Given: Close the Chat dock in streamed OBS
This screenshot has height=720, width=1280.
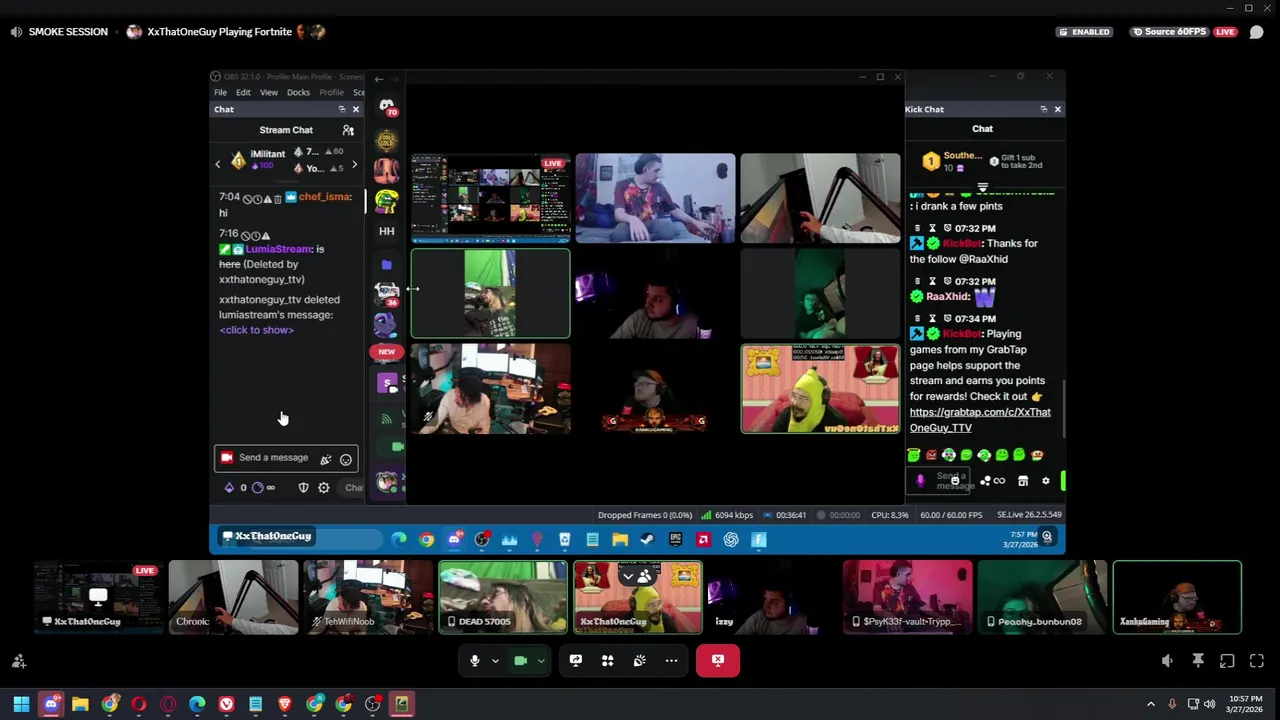Looking at the screenshot, I should click(x=355, y=109).
